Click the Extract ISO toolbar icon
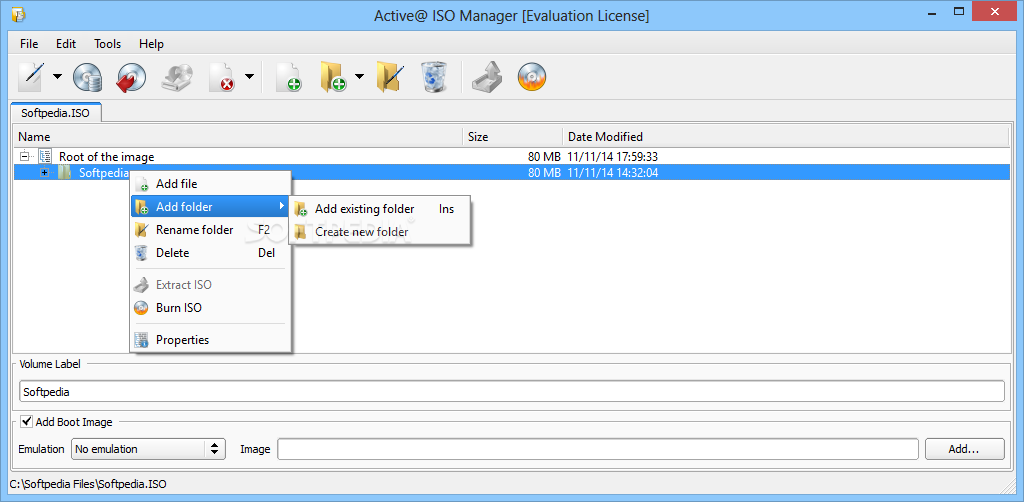This screenshot has width=1024, height=502. (x=488, y=76)
